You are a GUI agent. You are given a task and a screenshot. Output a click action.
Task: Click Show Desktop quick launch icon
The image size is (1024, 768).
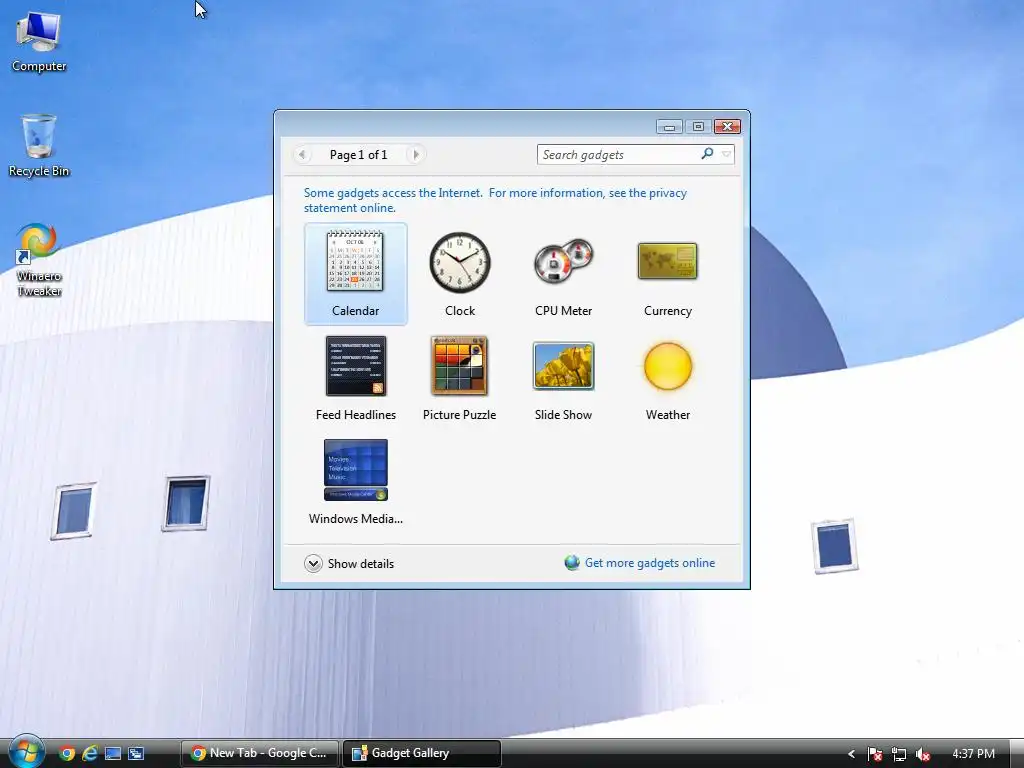(x=113, y=754)
